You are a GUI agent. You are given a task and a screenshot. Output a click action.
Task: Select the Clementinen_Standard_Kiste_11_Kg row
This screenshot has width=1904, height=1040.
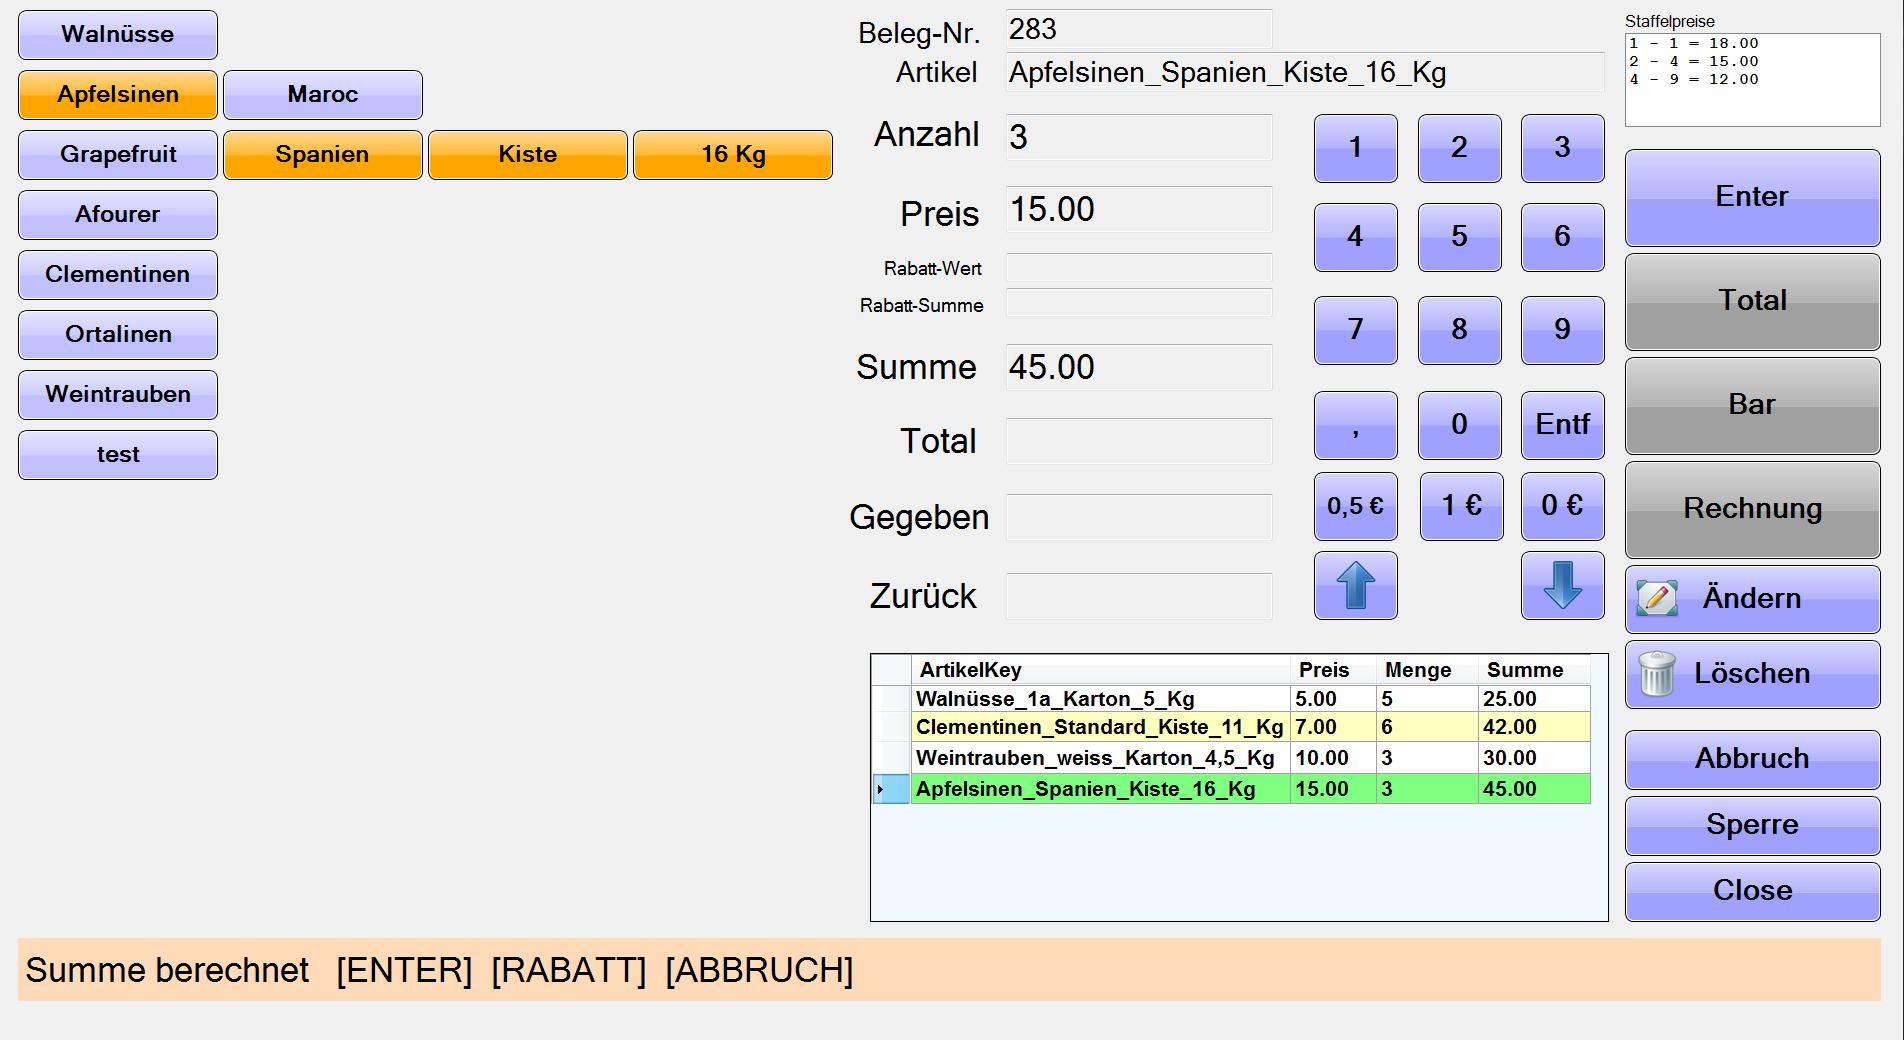(x=1231, y=727)
